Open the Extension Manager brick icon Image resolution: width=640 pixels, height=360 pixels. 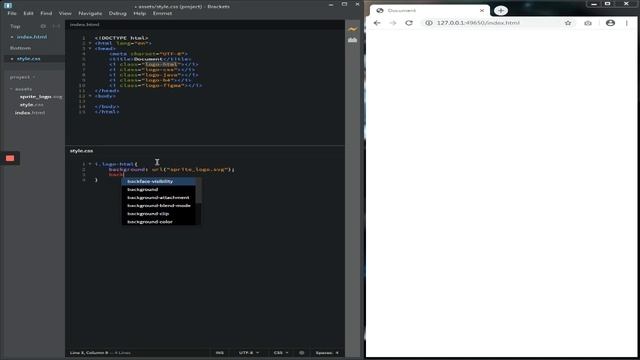352,40
